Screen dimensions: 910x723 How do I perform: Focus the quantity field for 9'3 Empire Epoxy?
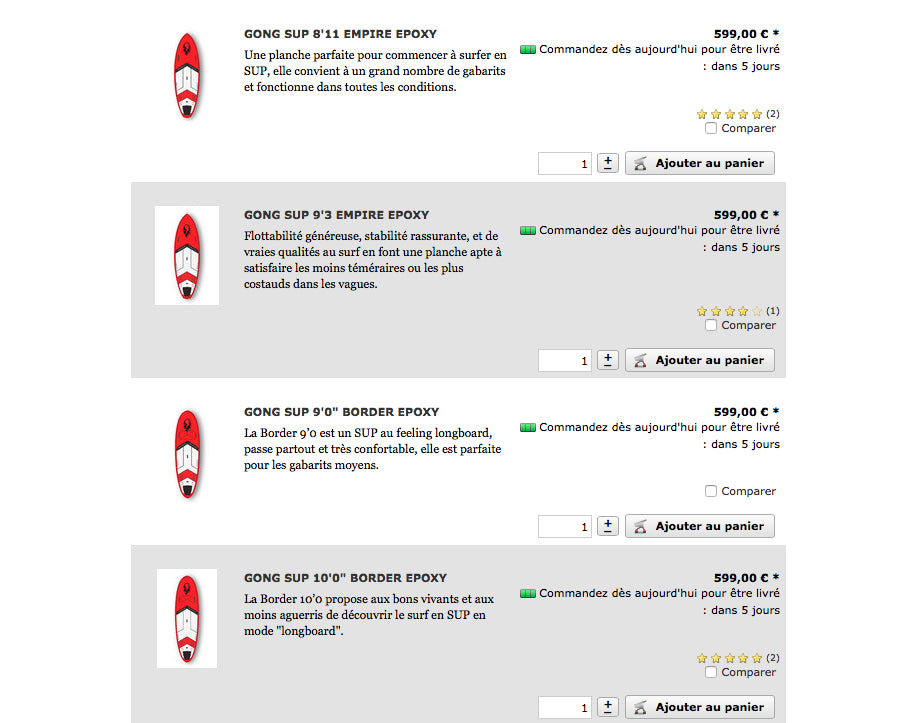[x=565, y=360]
